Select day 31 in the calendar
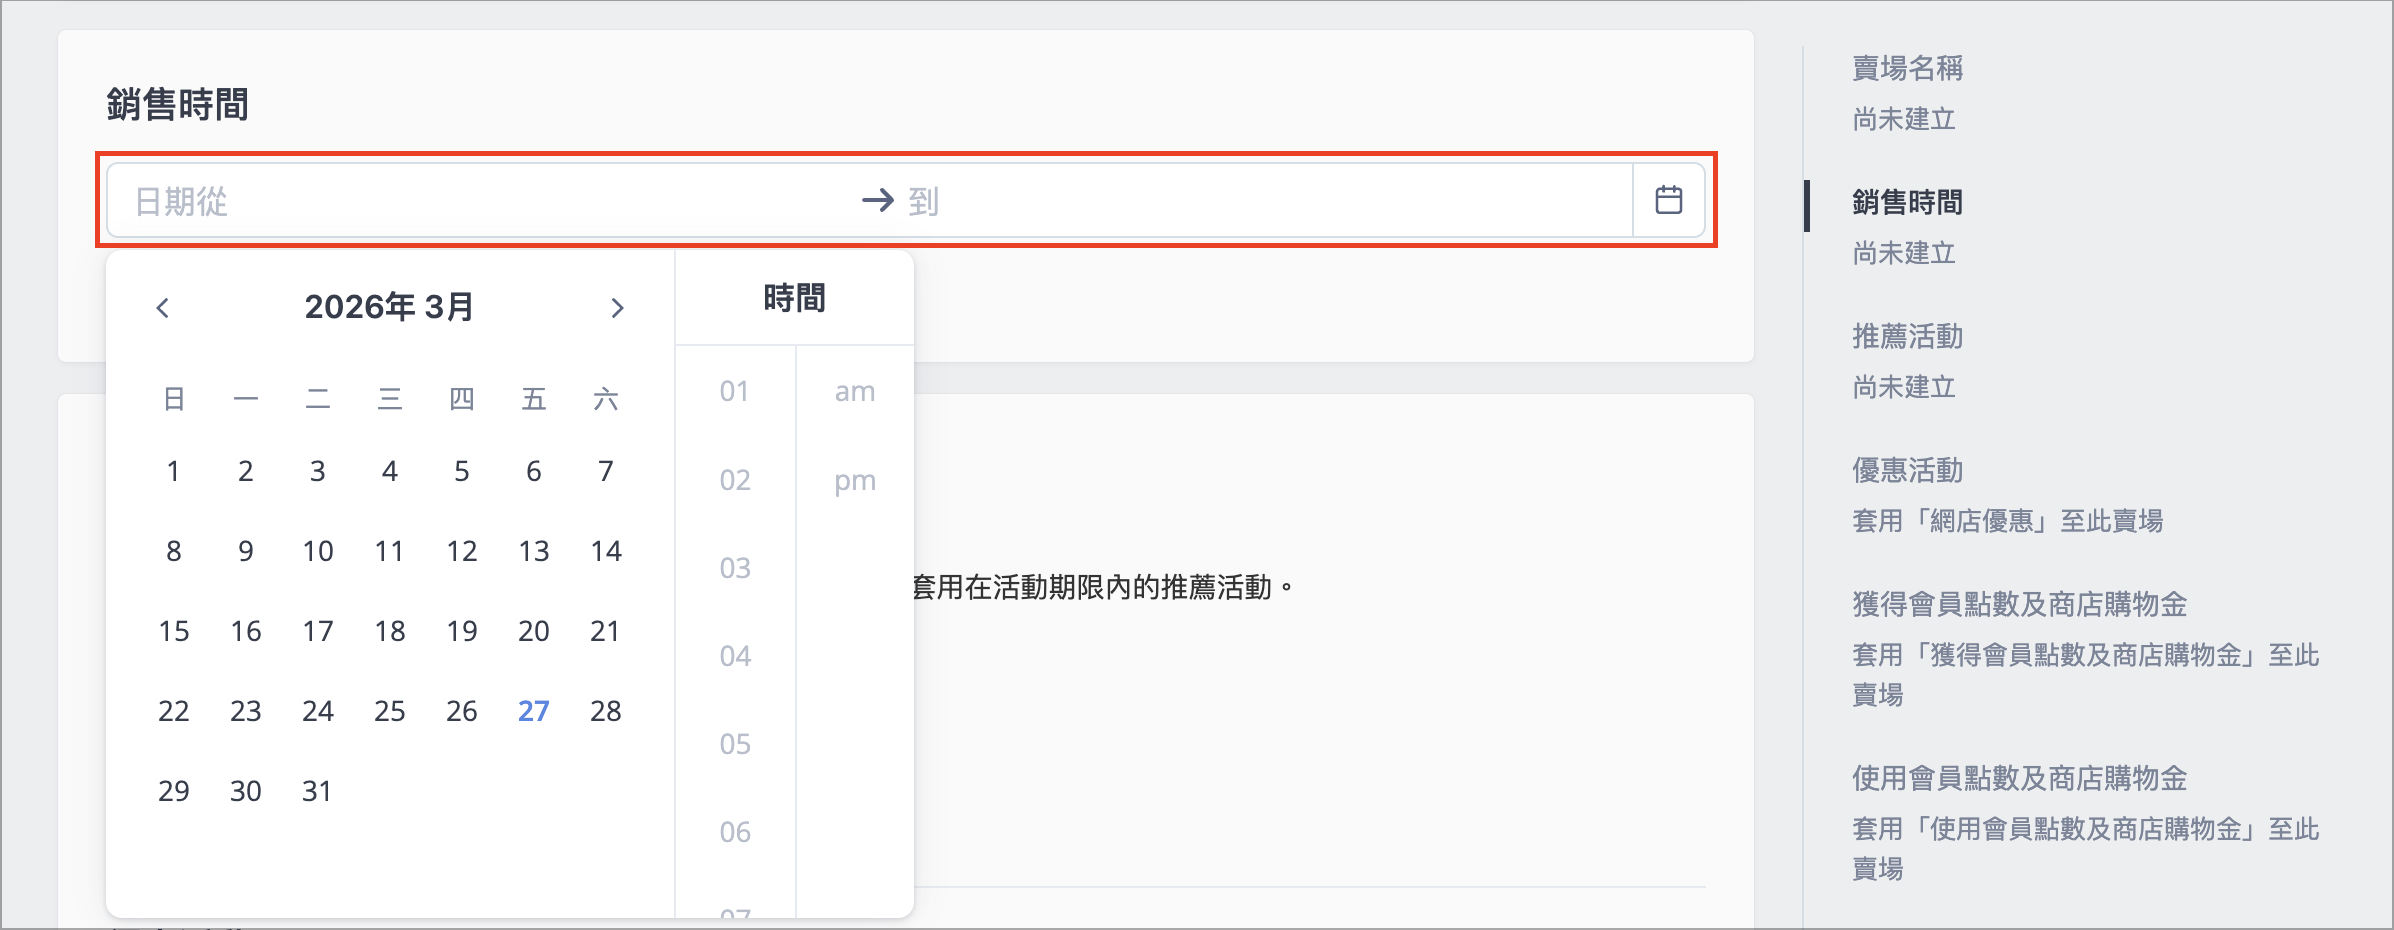This screenshot has height=930, width=2394. (x=318, y=791)
